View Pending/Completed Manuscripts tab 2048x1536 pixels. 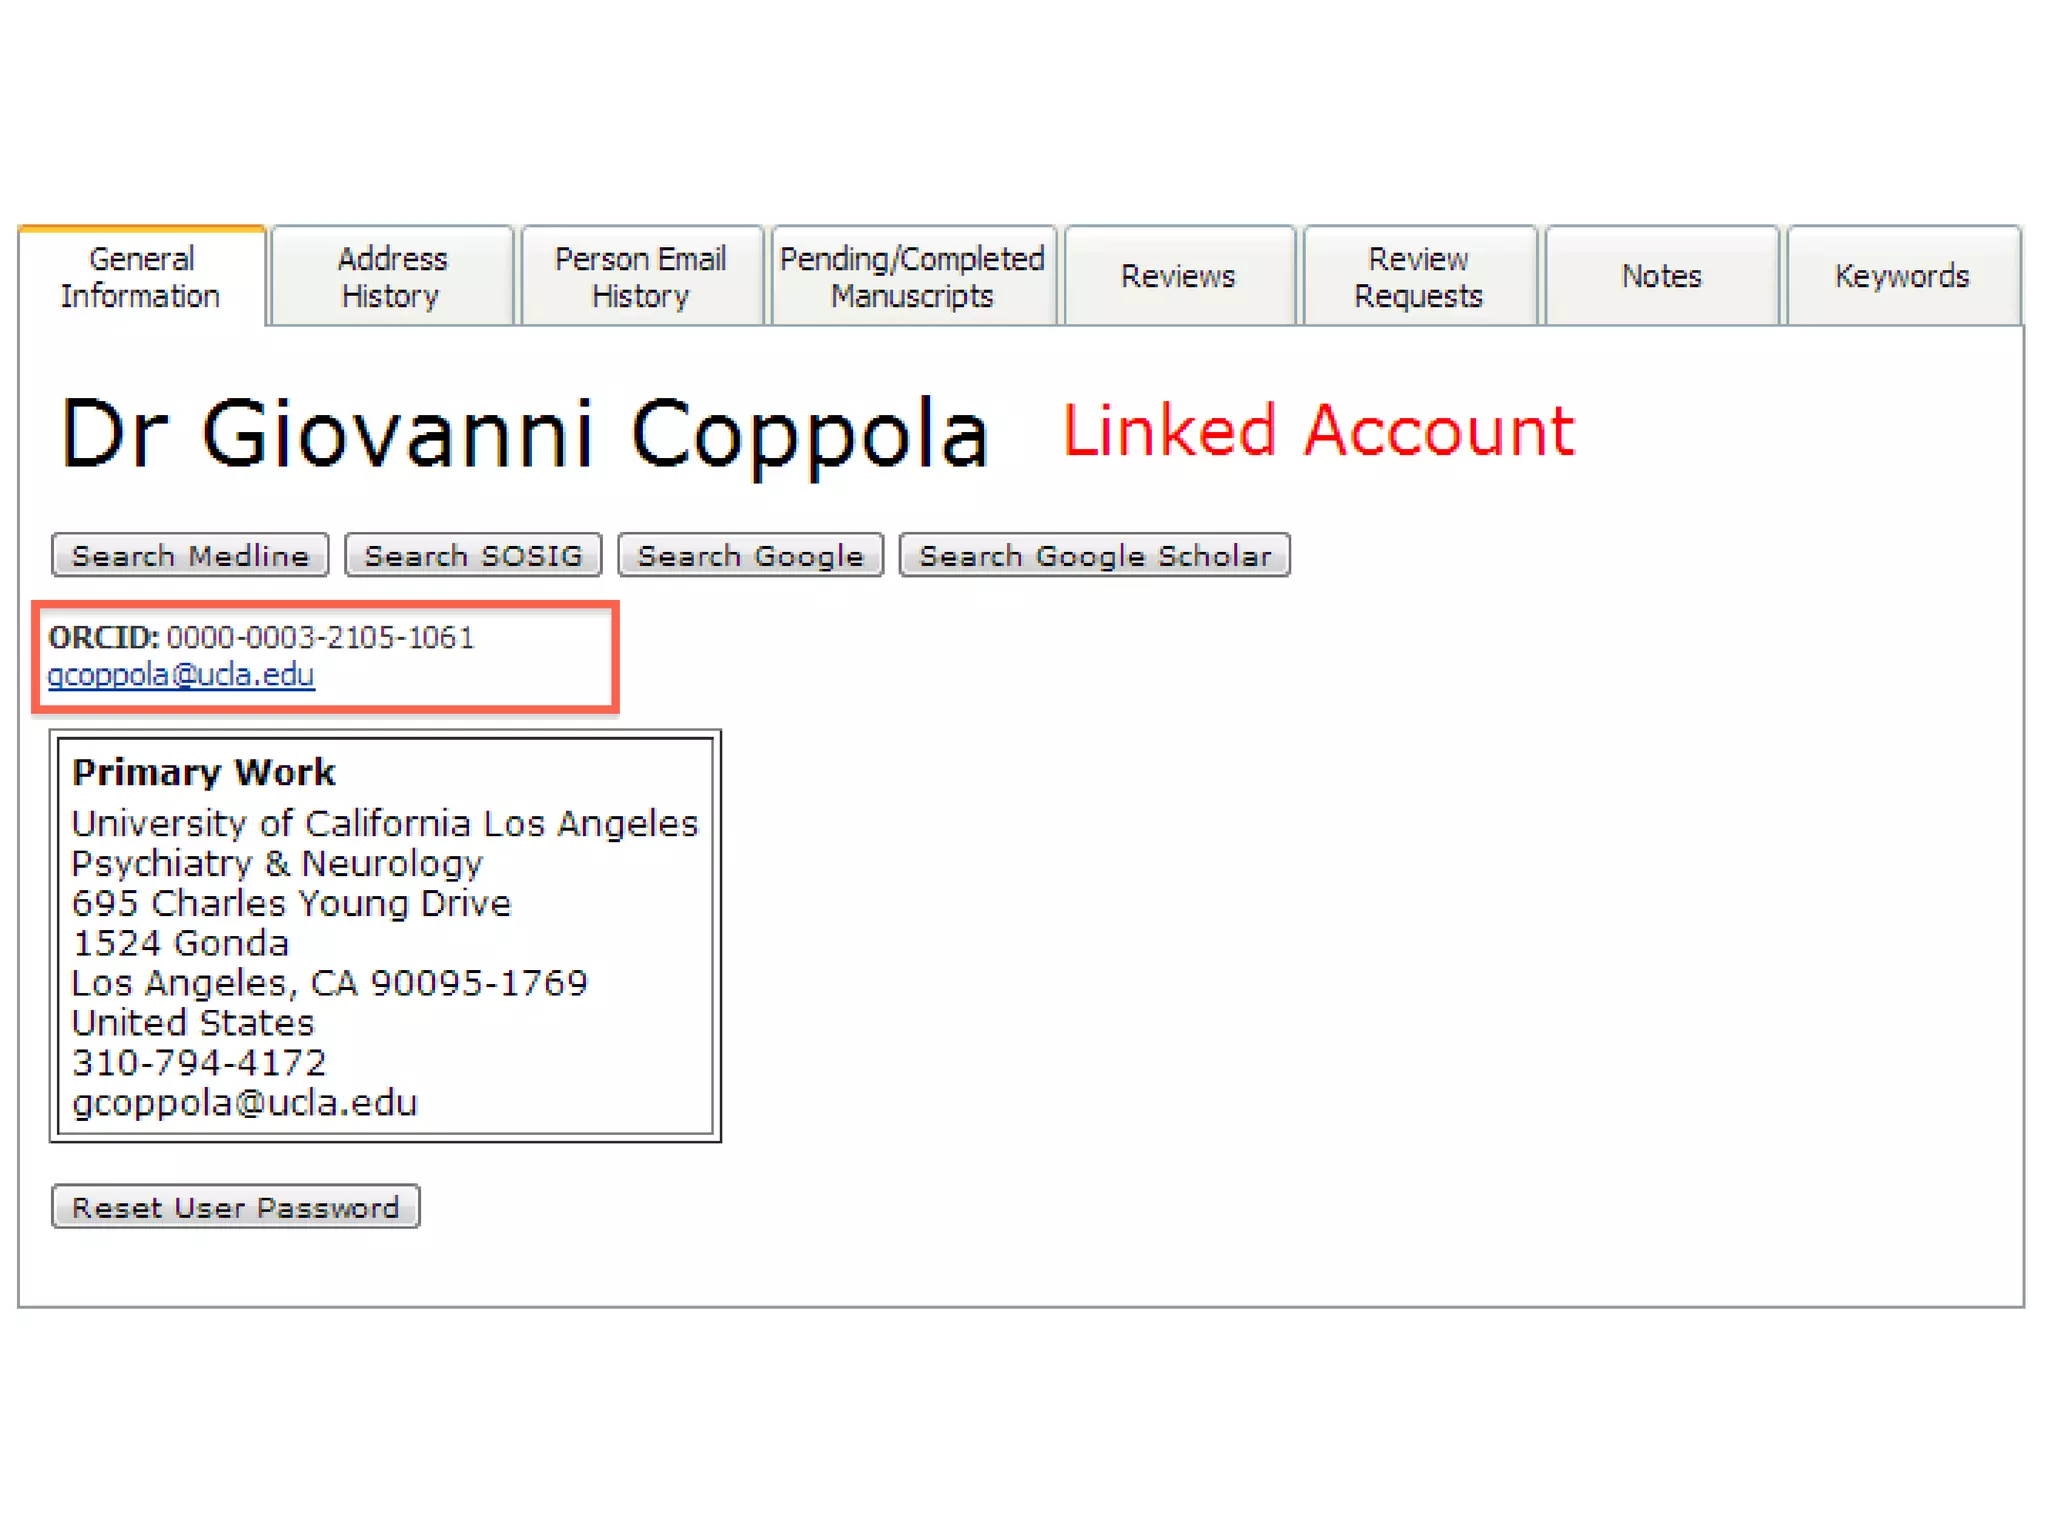coord(912,277)
